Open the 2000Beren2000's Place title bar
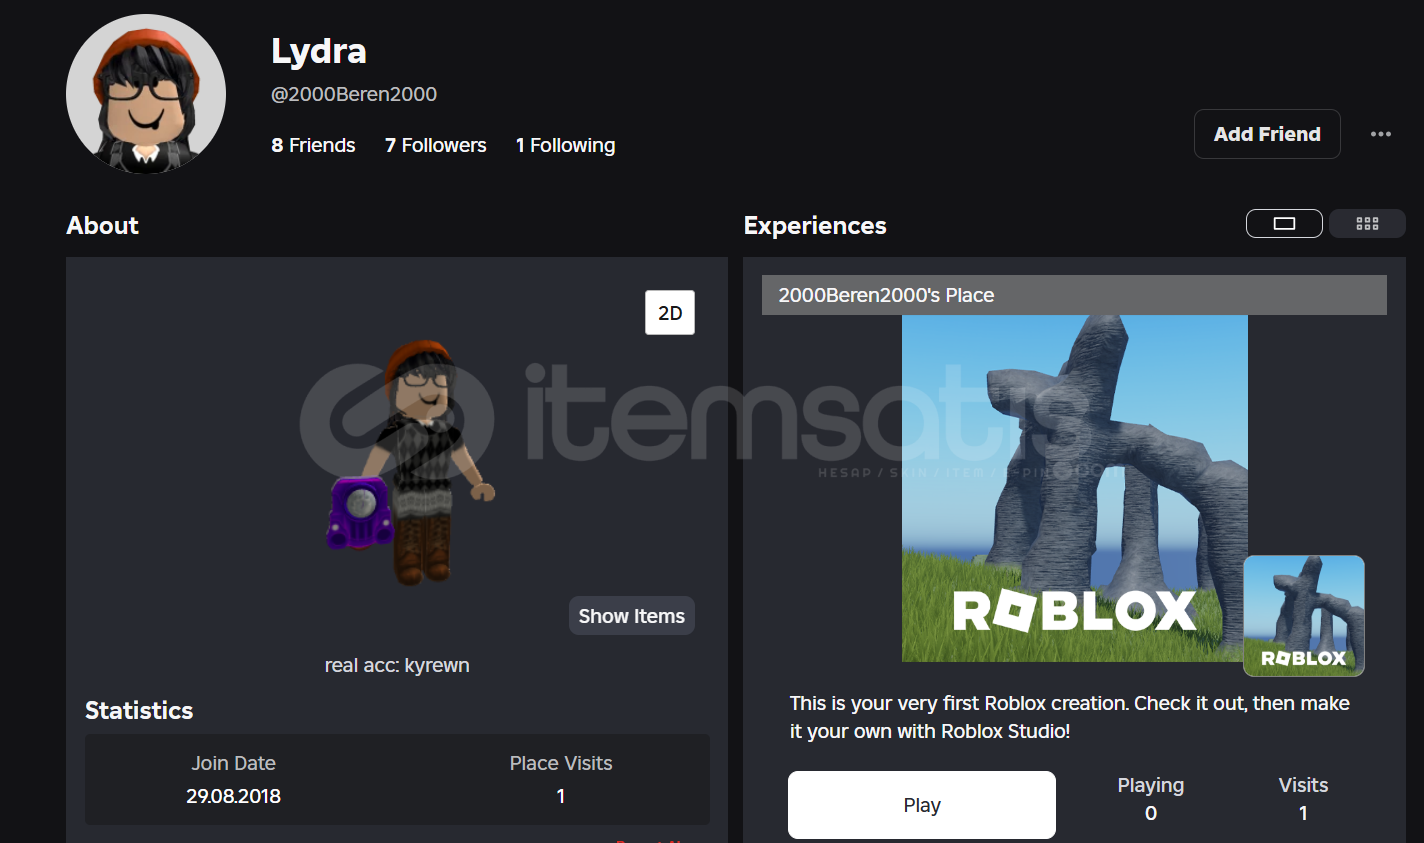This screenshot has height=843, width=1424. click(x=1074, y=295)
